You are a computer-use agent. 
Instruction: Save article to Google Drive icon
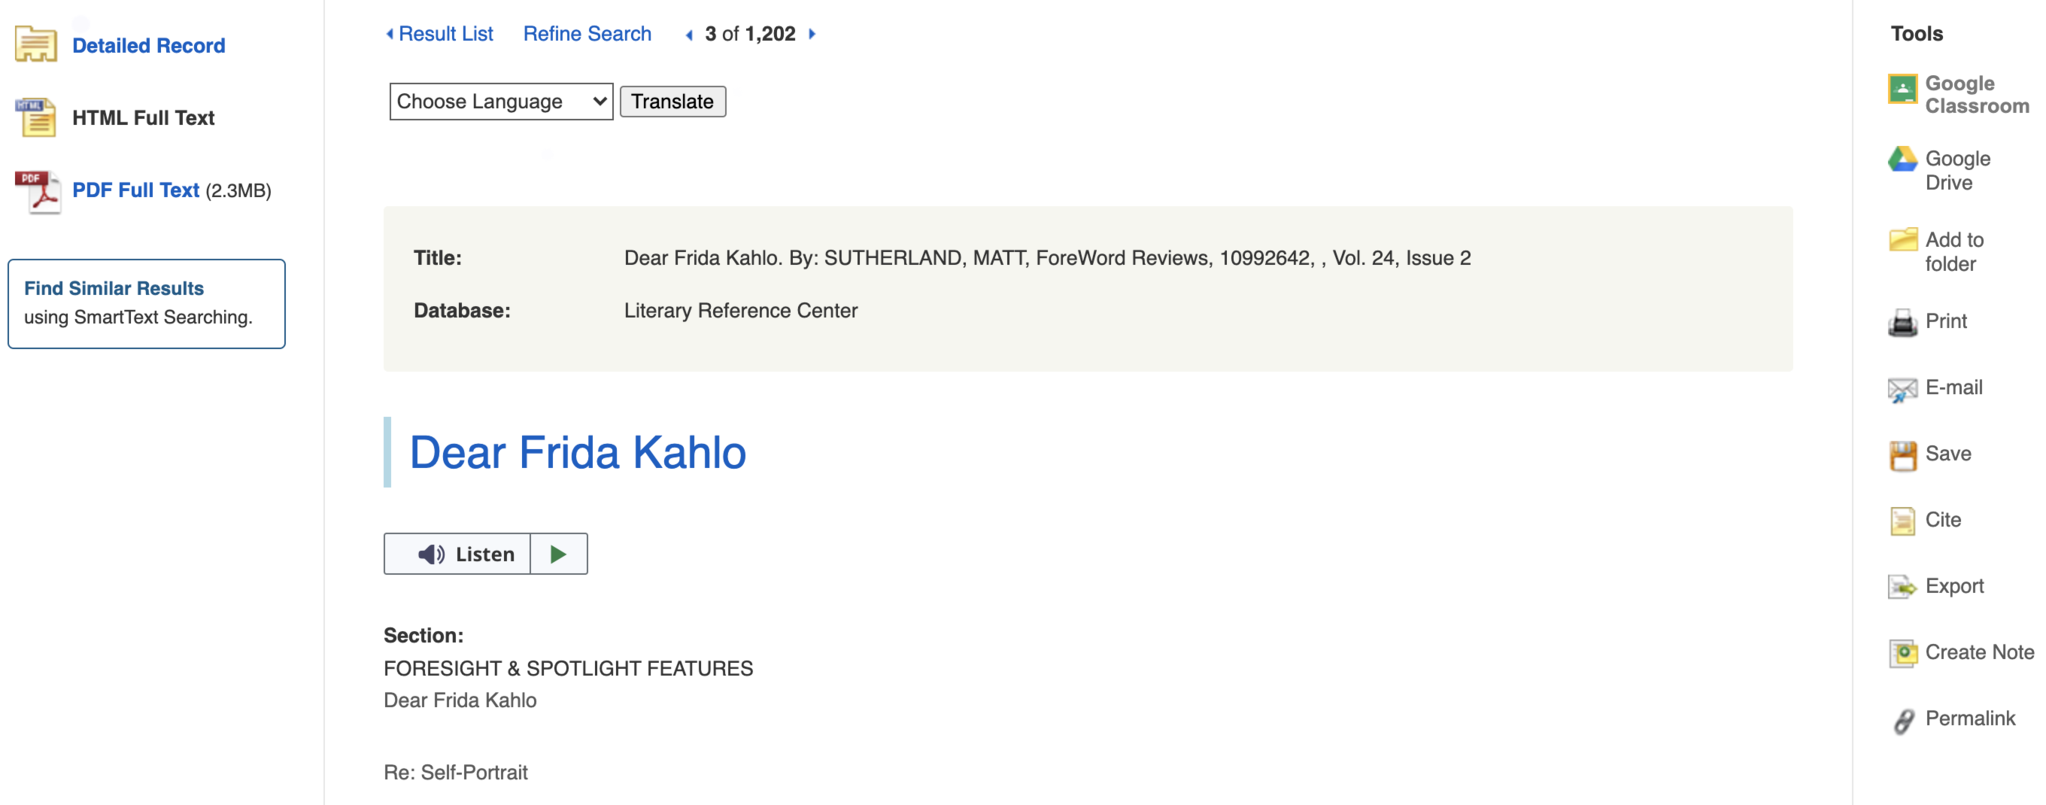[x=1902, y=160]
